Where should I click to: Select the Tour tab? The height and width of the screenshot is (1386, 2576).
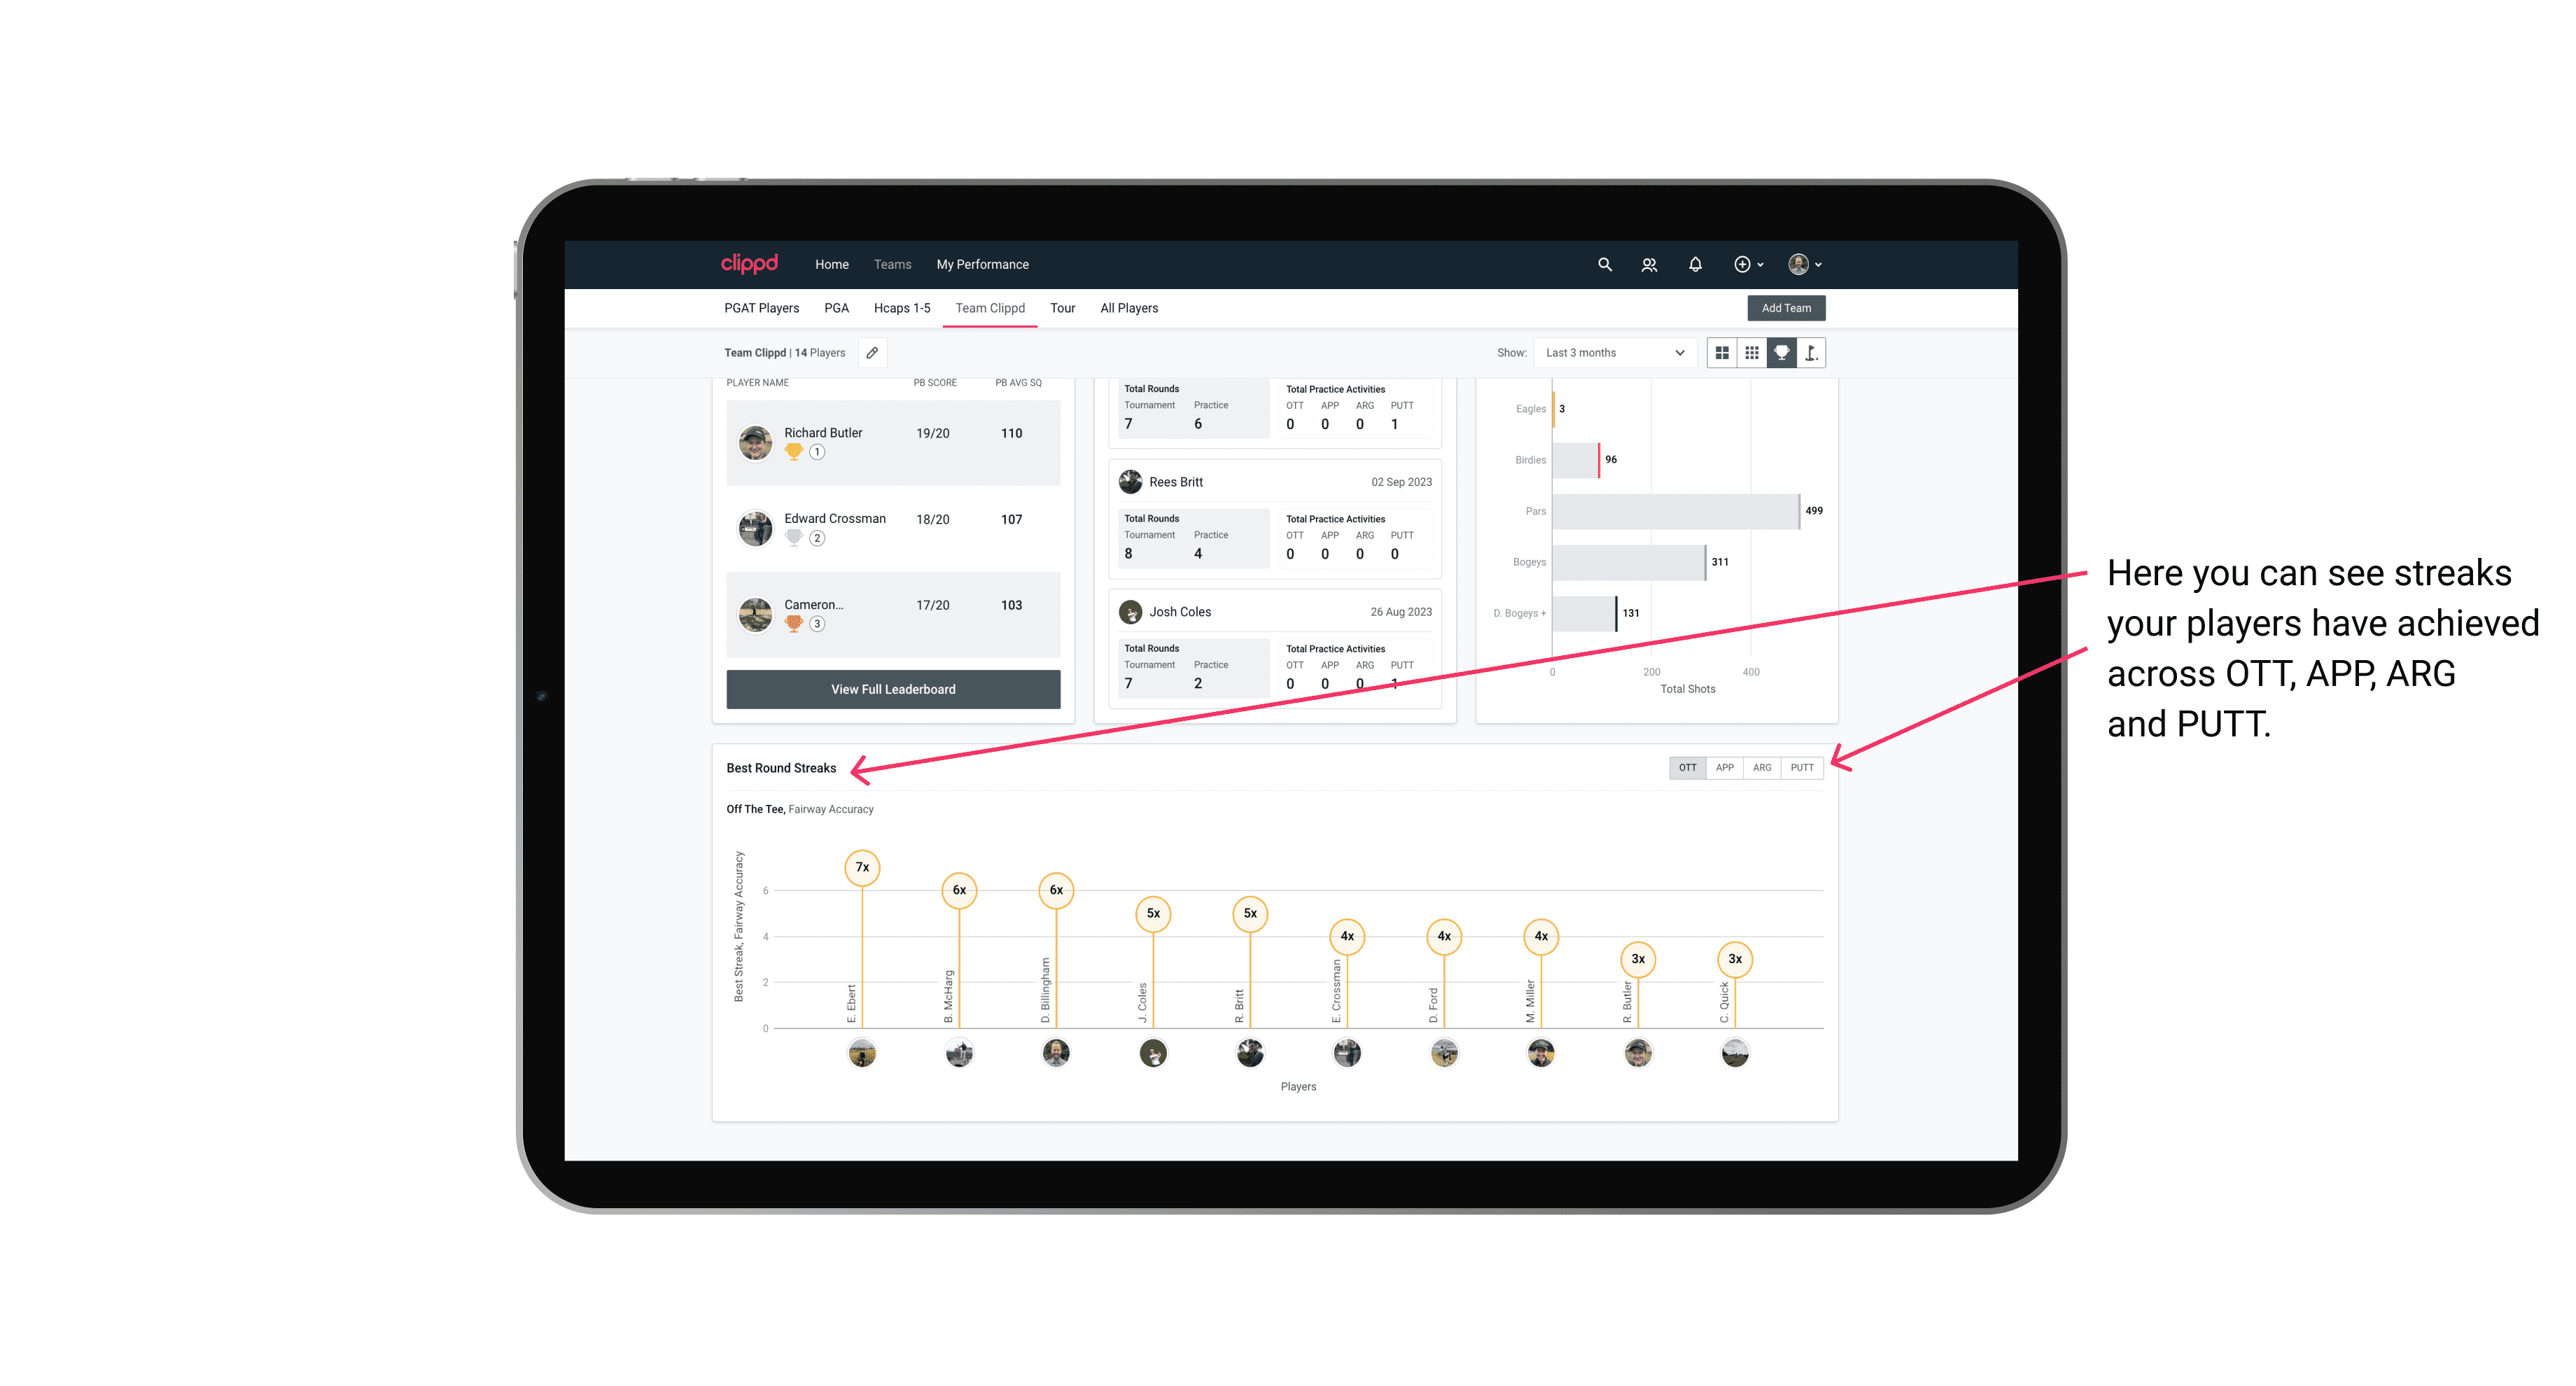point(1058,309)
